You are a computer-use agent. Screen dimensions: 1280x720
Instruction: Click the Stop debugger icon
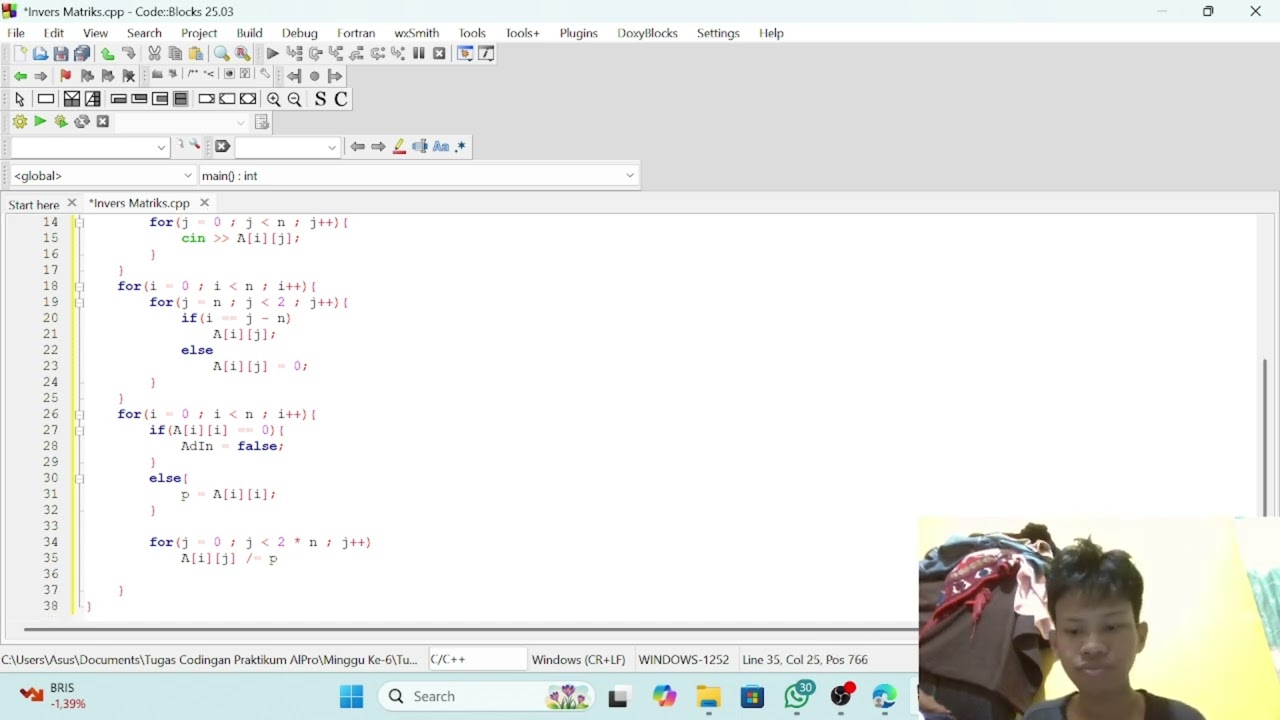tap(439, 54)
